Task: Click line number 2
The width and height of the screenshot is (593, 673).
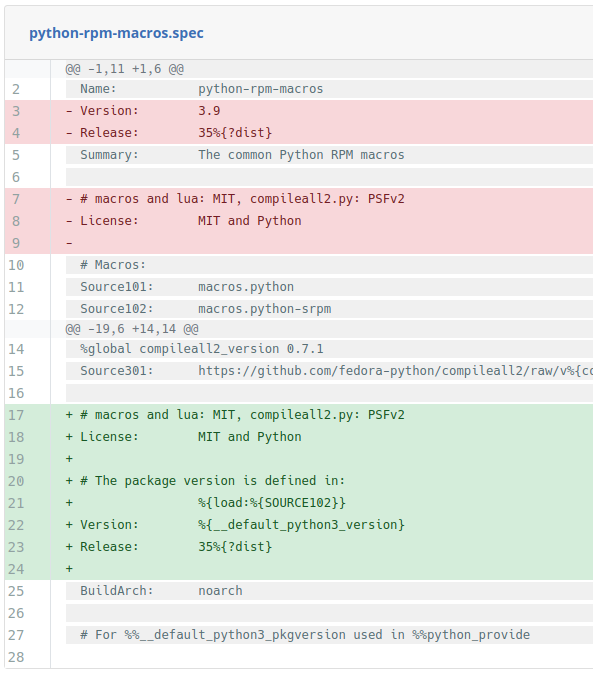Action: click(x=16, y=89)
